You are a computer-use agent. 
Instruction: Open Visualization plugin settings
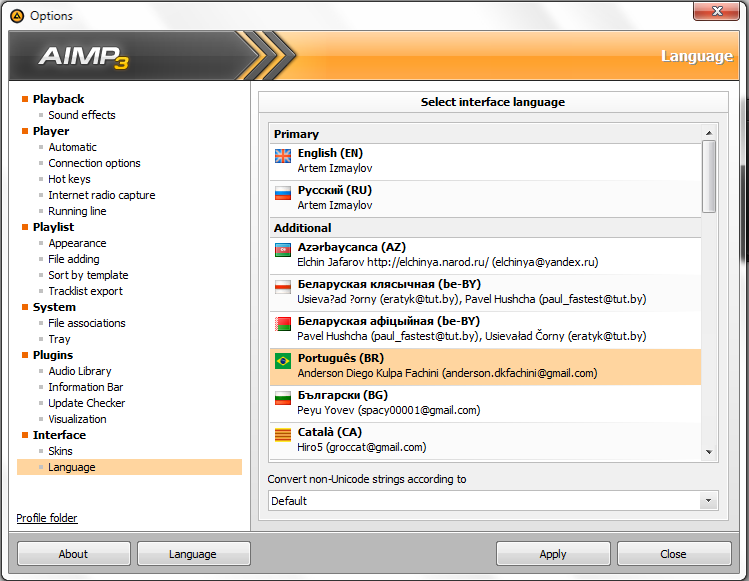(77, 419)
